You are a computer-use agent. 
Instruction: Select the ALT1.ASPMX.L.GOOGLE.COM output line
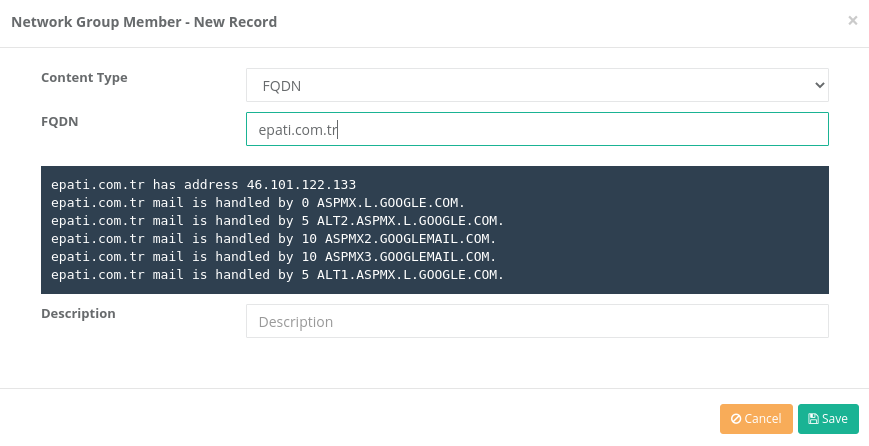coord(278,275)
